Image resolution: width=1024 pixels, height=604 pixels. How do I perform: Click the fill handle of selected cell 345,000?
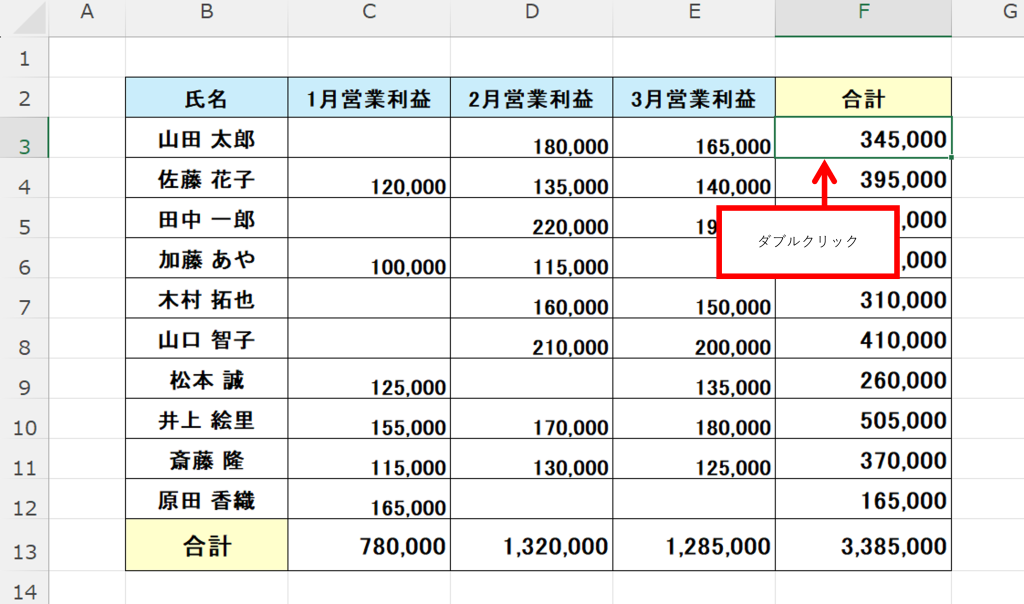[x=952, y=157]
